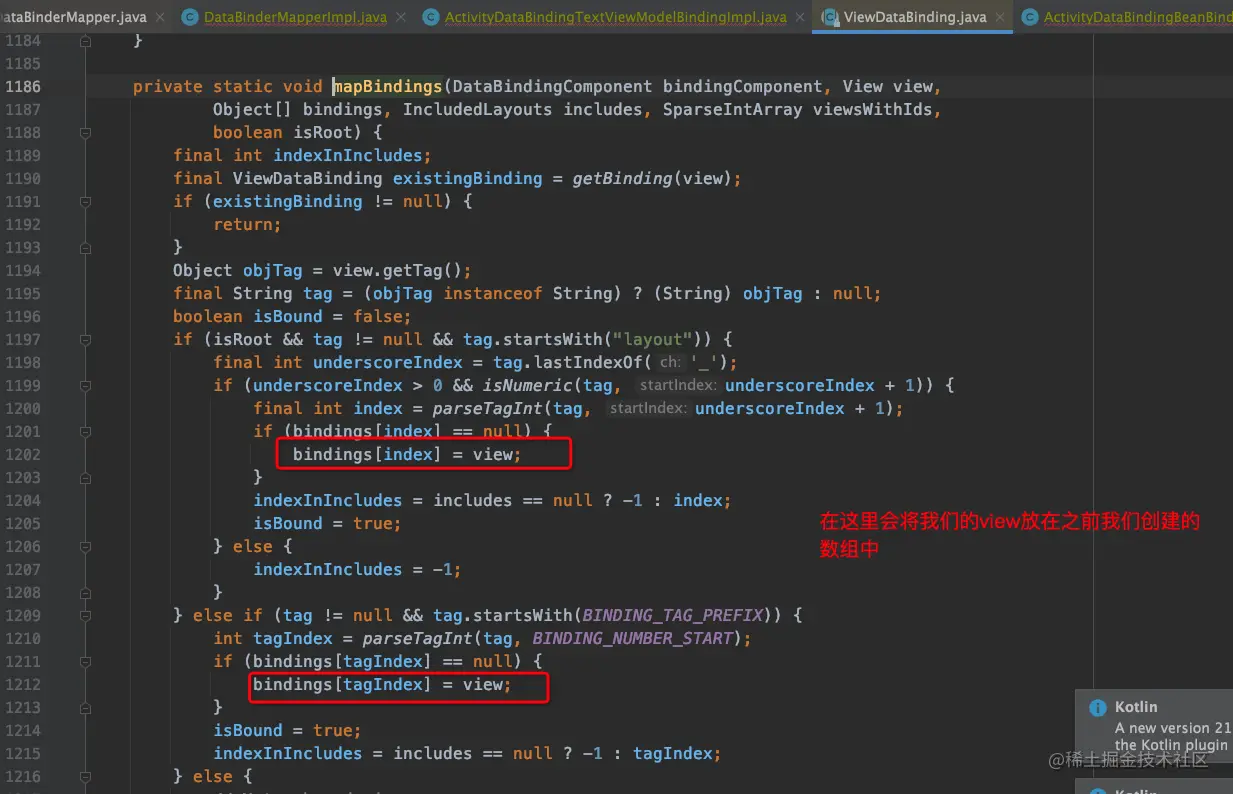
Task: Click 'isBound = true;' on line 1205
Action: point(327,523)
